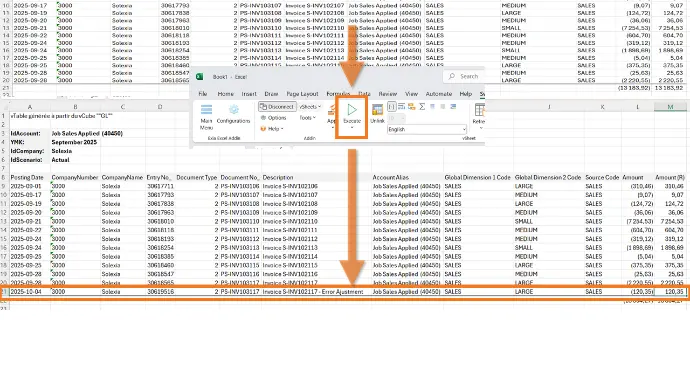
Task: Select the Description header cell
Action: pyautogui.click(x=316, y=177)
